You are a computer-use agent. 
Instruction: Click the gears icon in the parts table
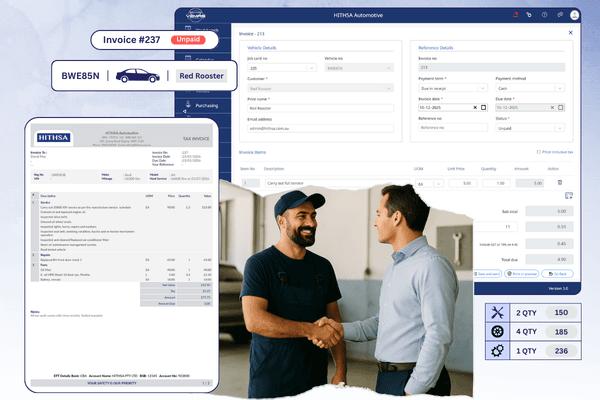(497, 351)
